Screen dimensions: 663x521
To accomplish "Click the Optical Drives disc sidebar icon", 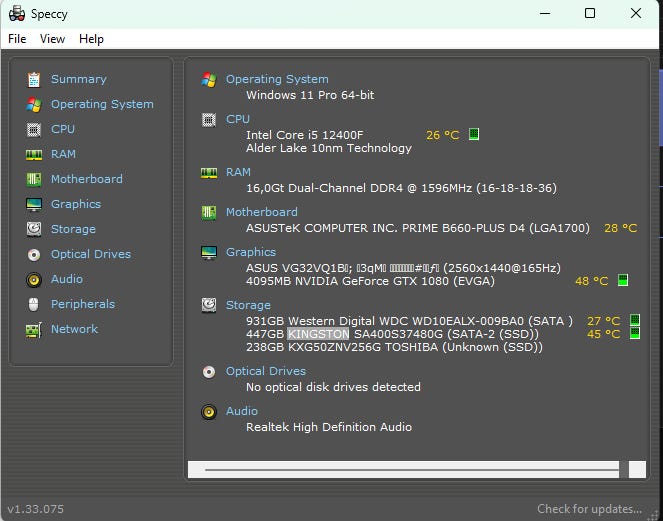I will [x=34, y=254].
